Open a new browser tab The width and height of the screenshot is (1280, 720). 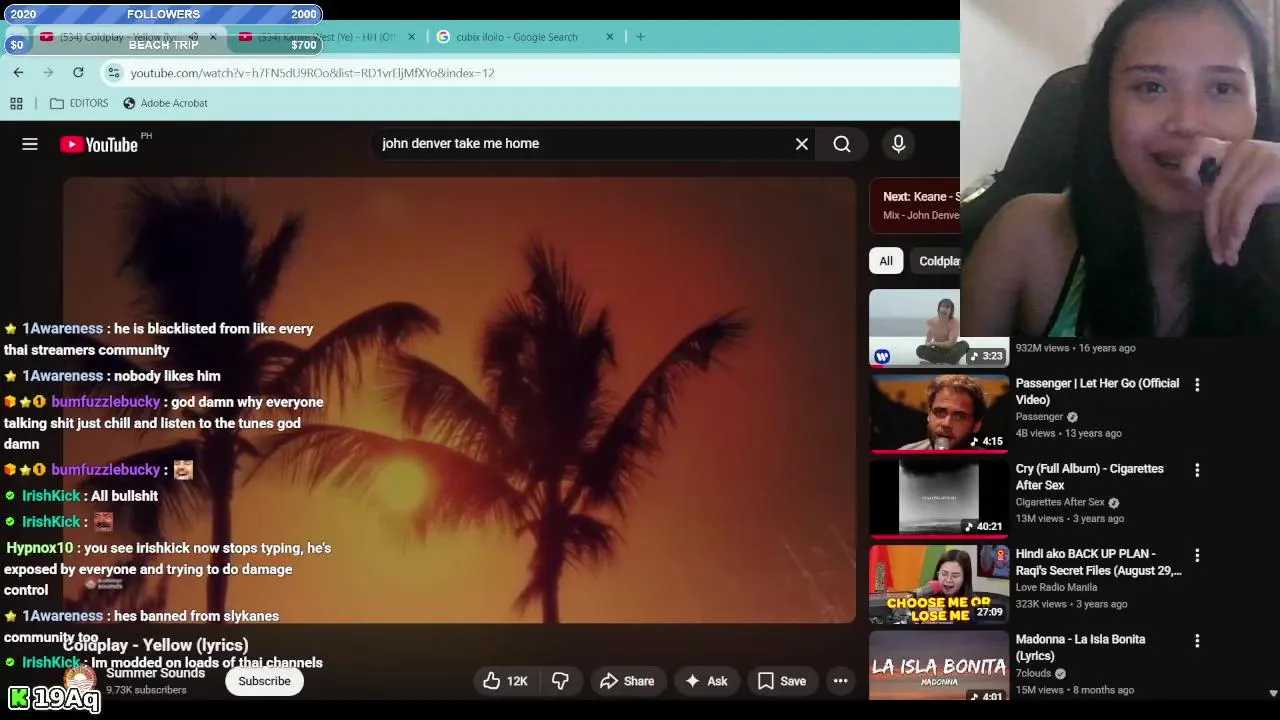(x=640, y=37)
